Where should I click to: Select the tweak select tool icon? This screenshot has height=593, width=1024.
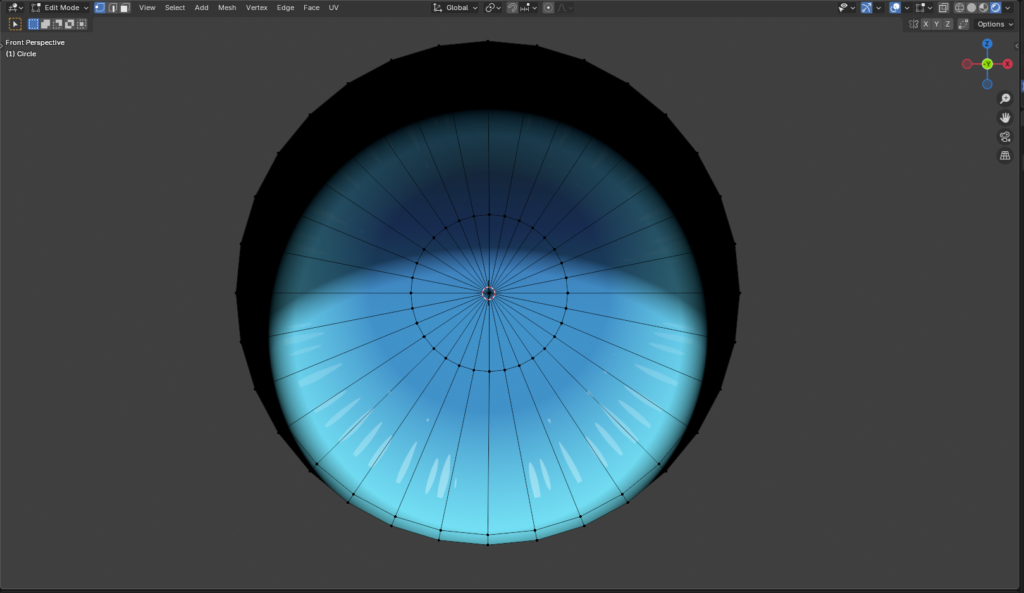point(15,24)
